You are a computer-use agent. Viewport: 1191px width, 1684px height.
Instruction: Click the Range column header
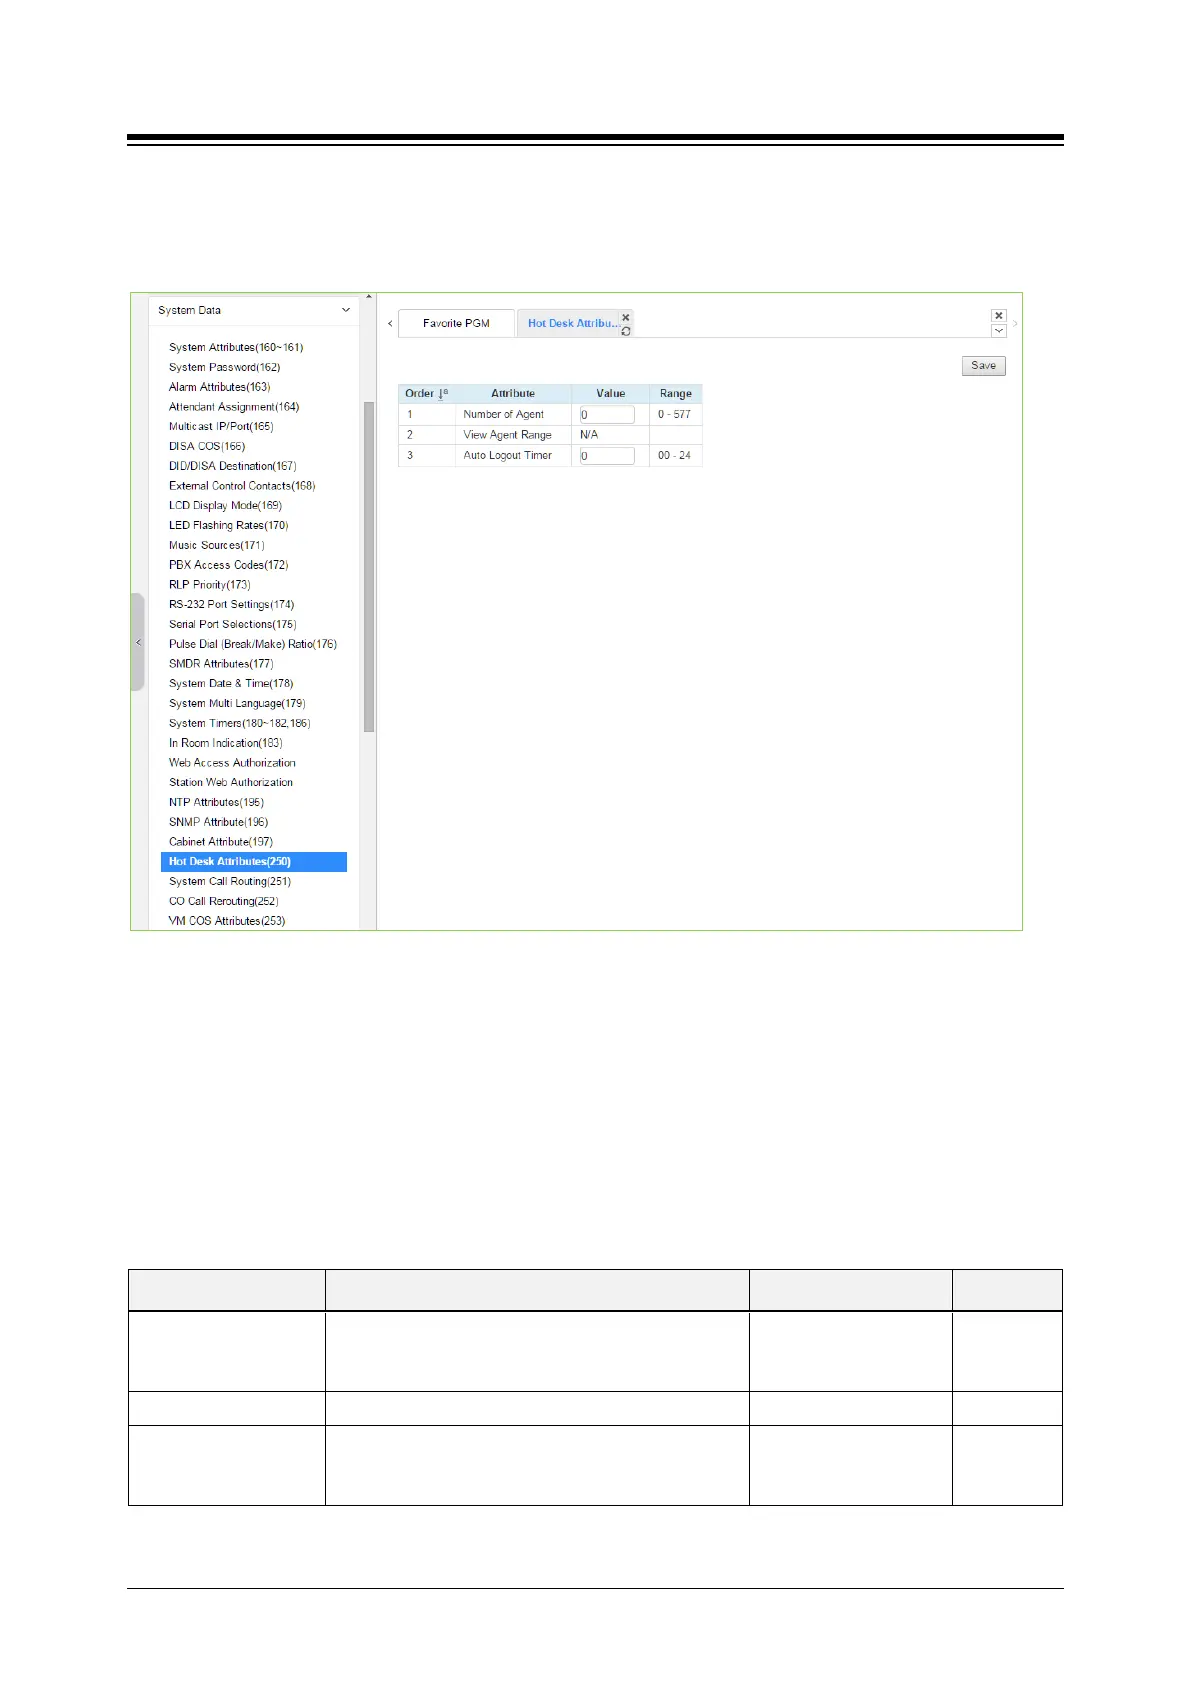click(x=676, y=393)
